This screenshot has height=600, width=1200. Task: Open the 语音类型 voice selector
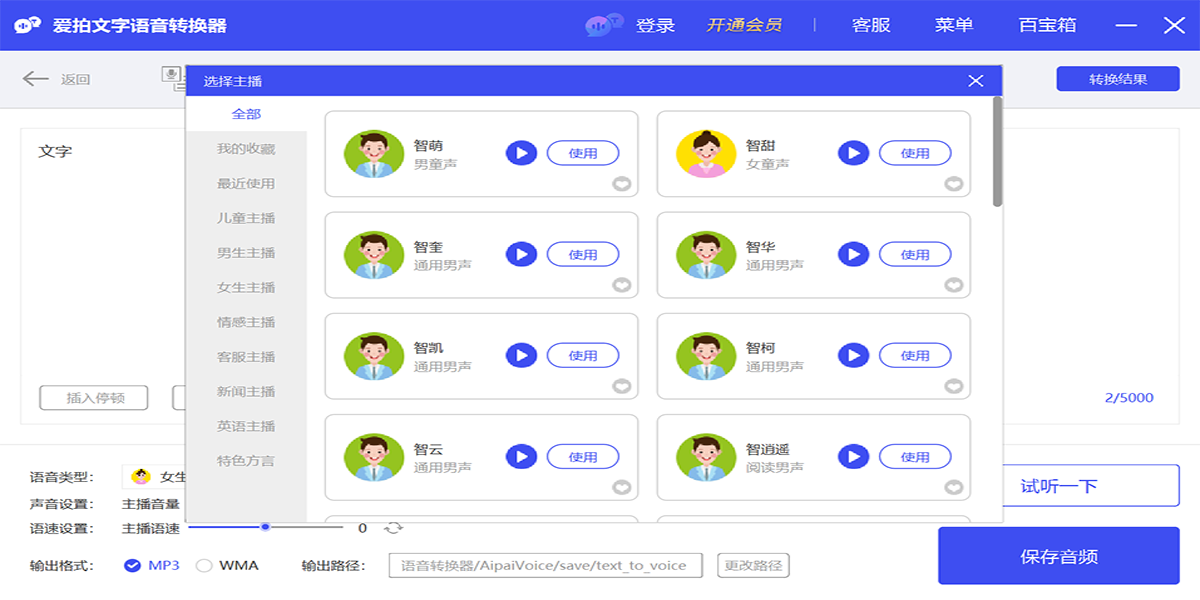pyautogui.click(x=154, y=477)
